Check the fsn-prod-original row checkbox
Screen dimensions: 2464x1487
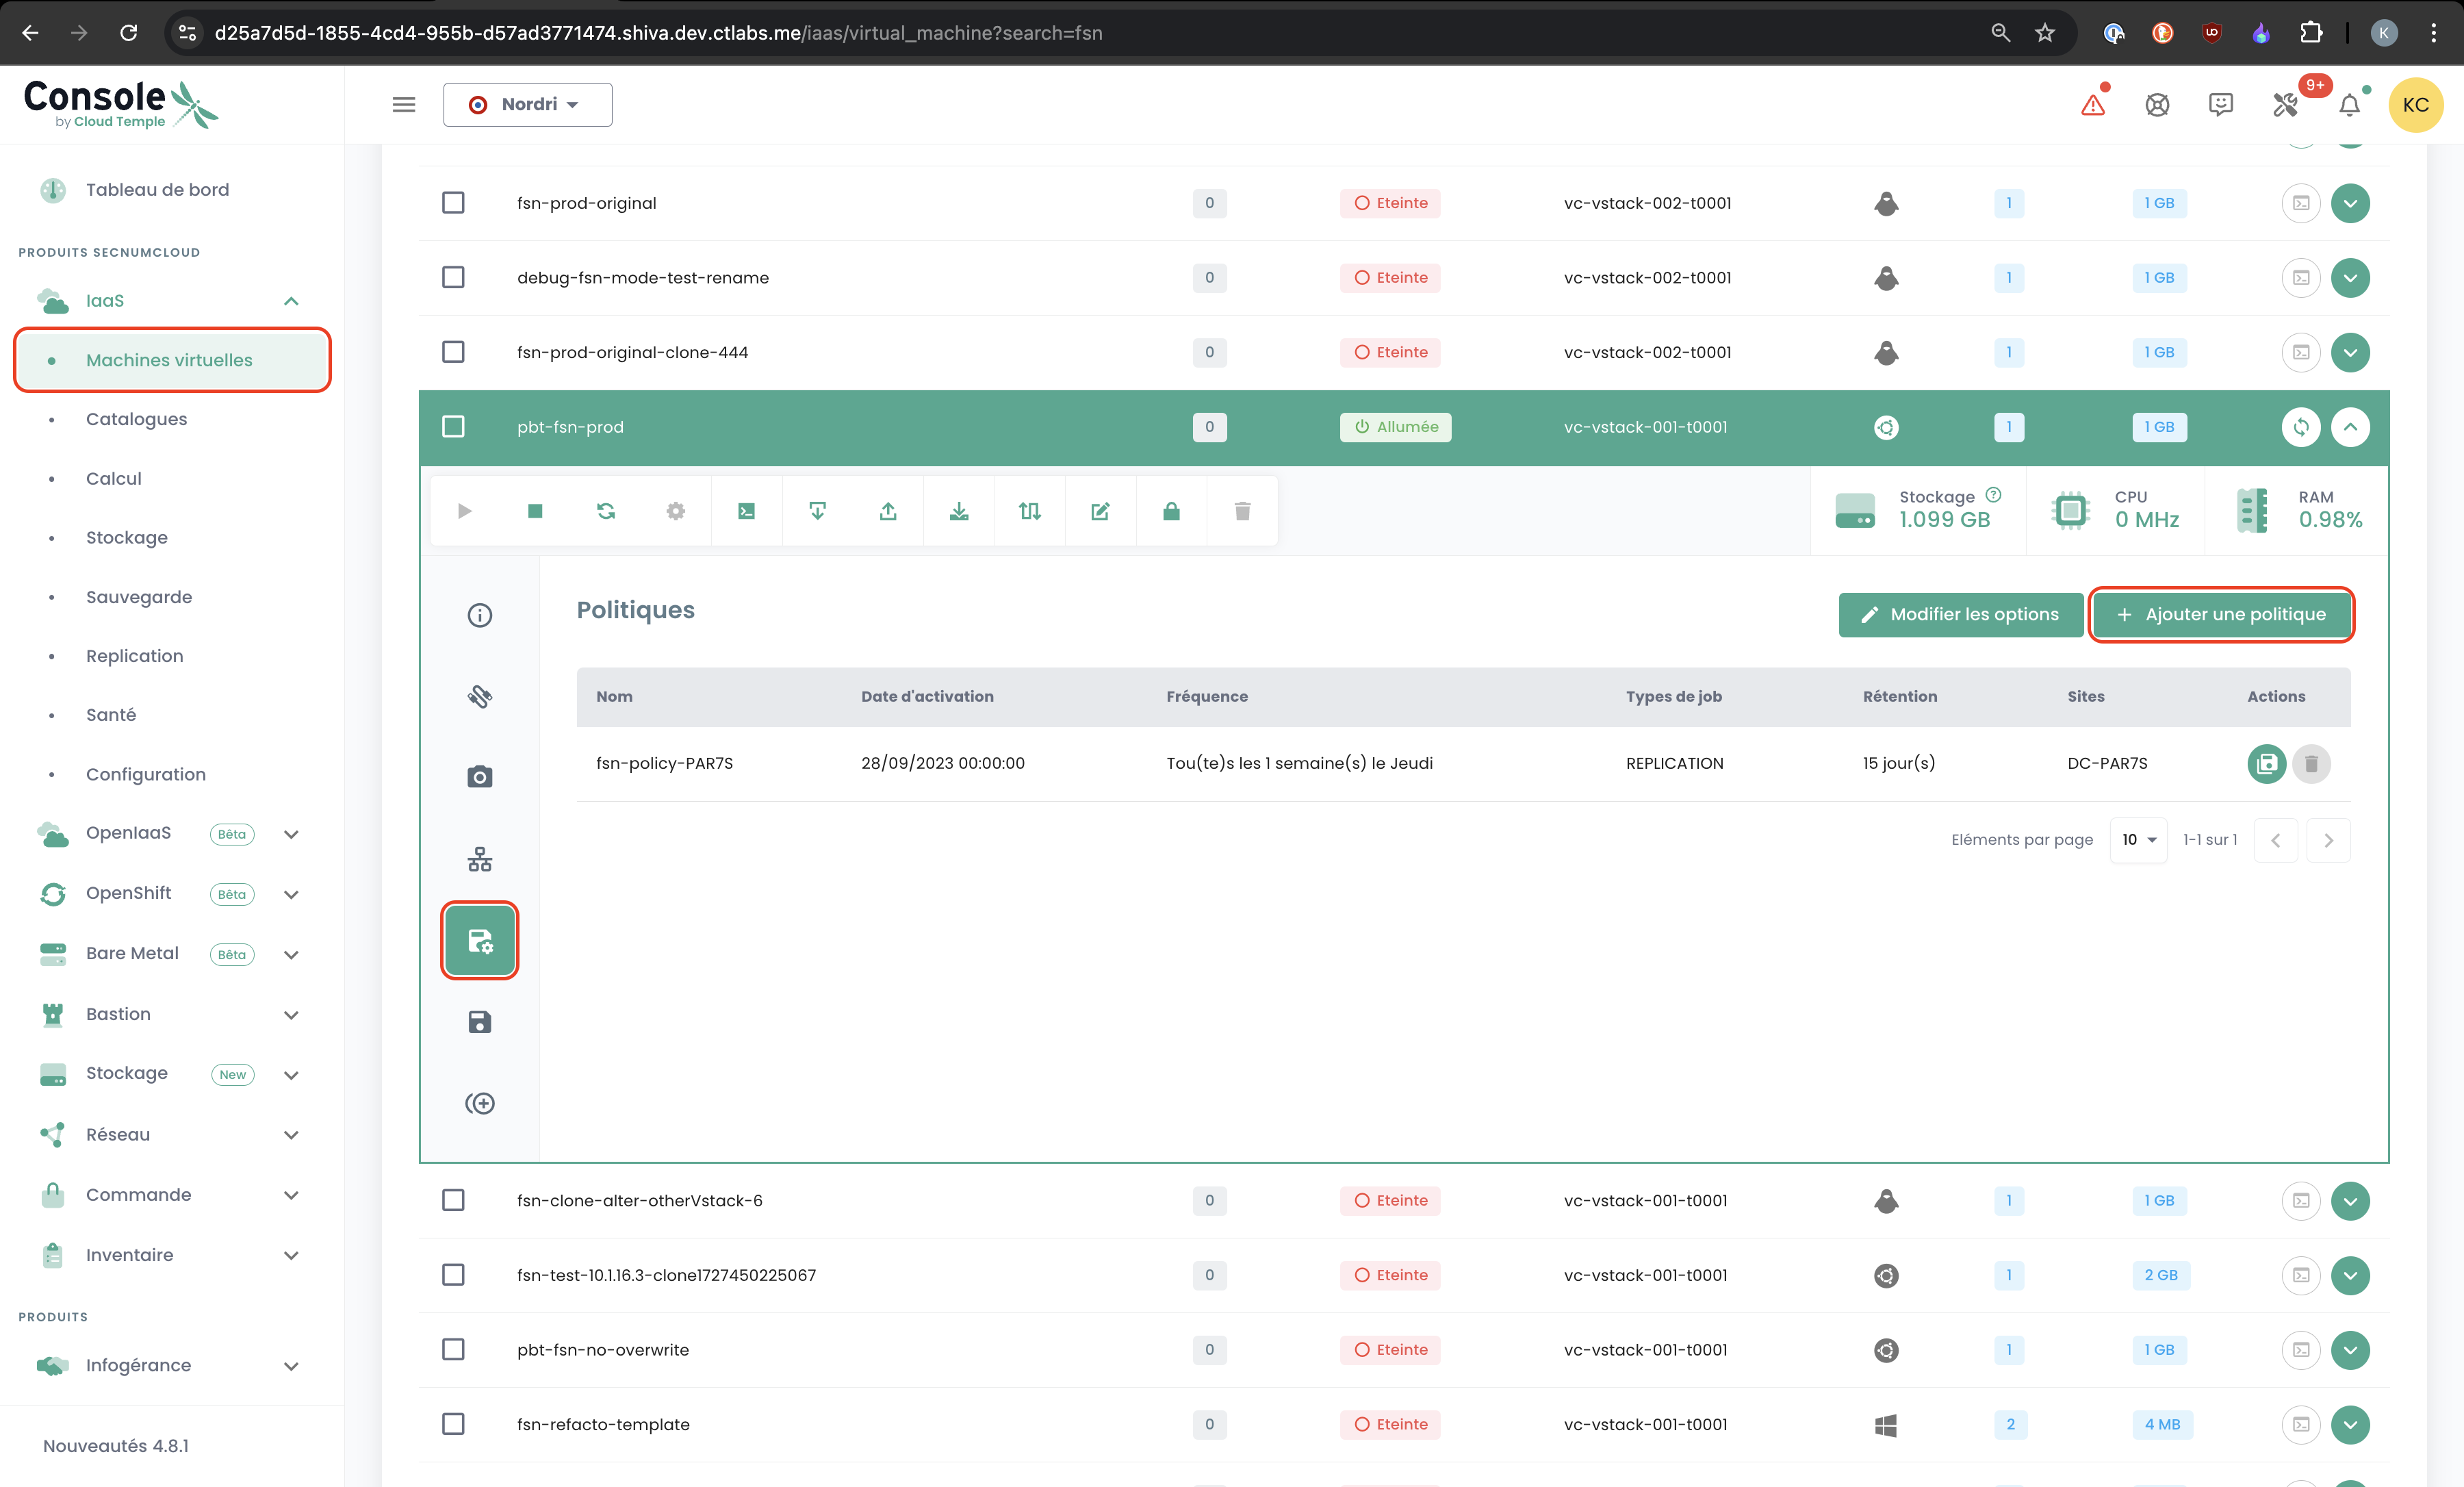pos(453,203)
